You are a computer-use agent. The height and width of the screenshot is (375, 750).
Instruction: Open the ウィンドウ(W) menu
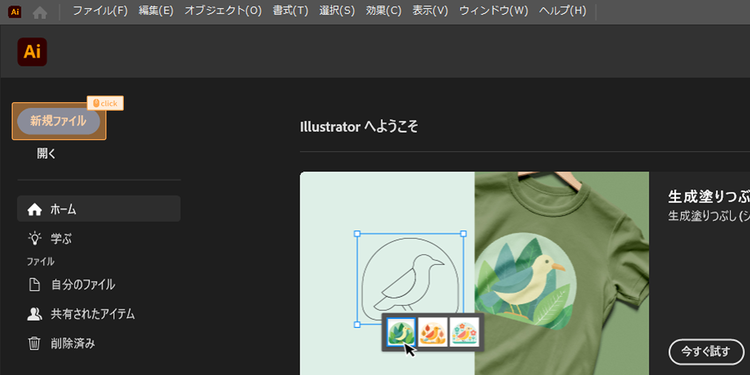click(x=493, y=11)
